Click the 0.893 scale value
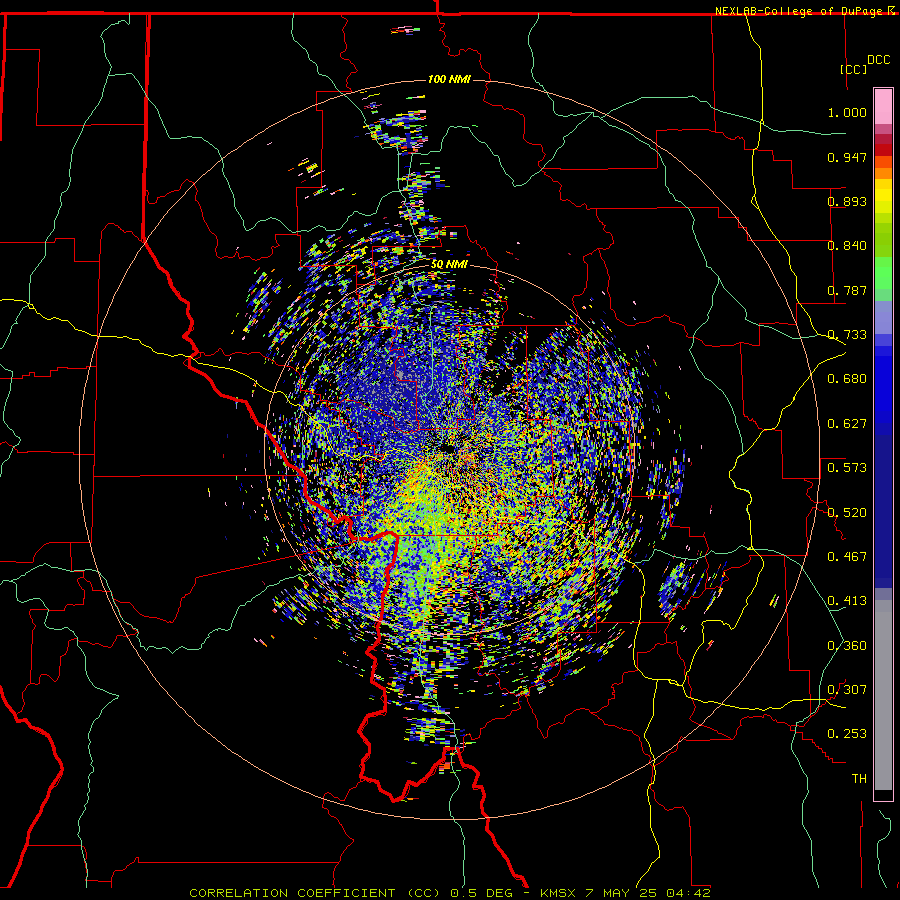The image size is (900, 900). click(x=847, y=201)
